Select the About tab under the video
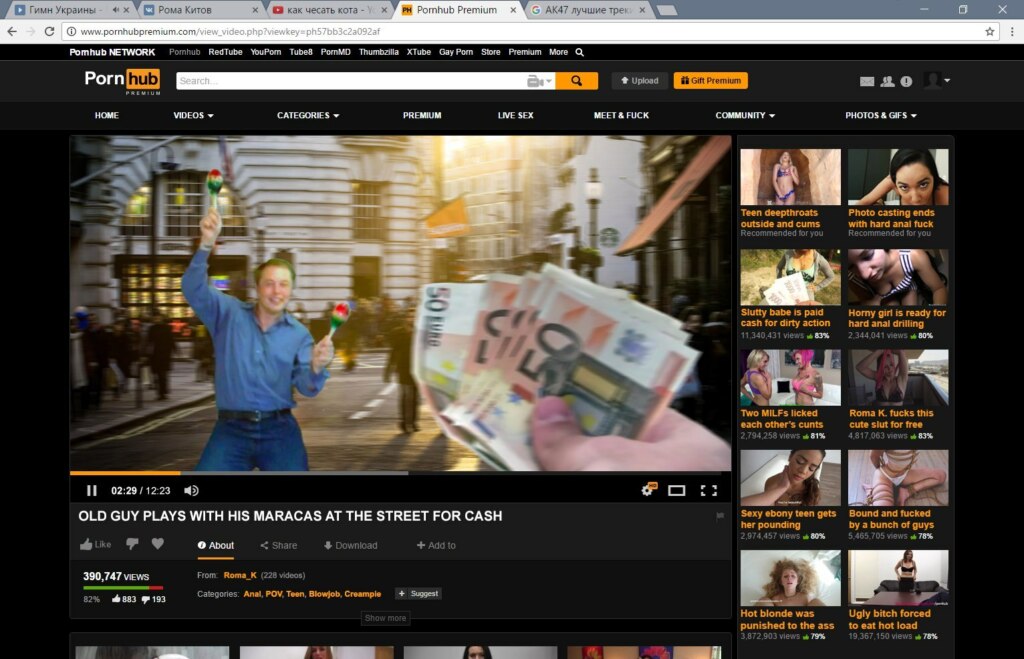1024x659 pixels. 216,545
